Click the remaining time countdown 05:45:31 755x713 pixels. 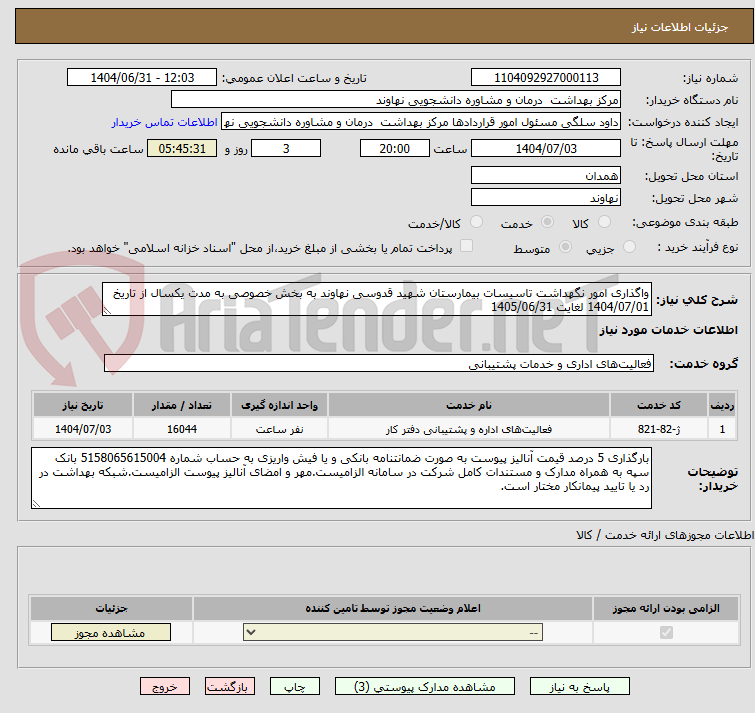tap(182, 148)
